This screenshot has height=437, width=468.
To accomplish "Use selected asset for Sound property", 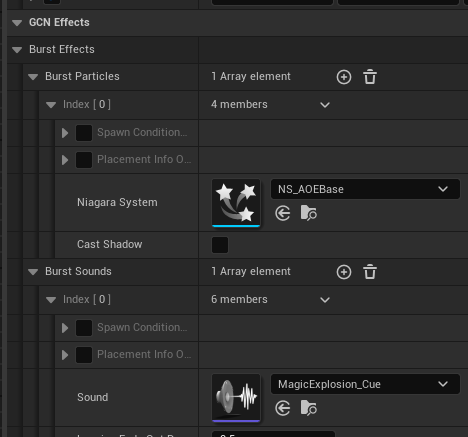I will (283, 408).
